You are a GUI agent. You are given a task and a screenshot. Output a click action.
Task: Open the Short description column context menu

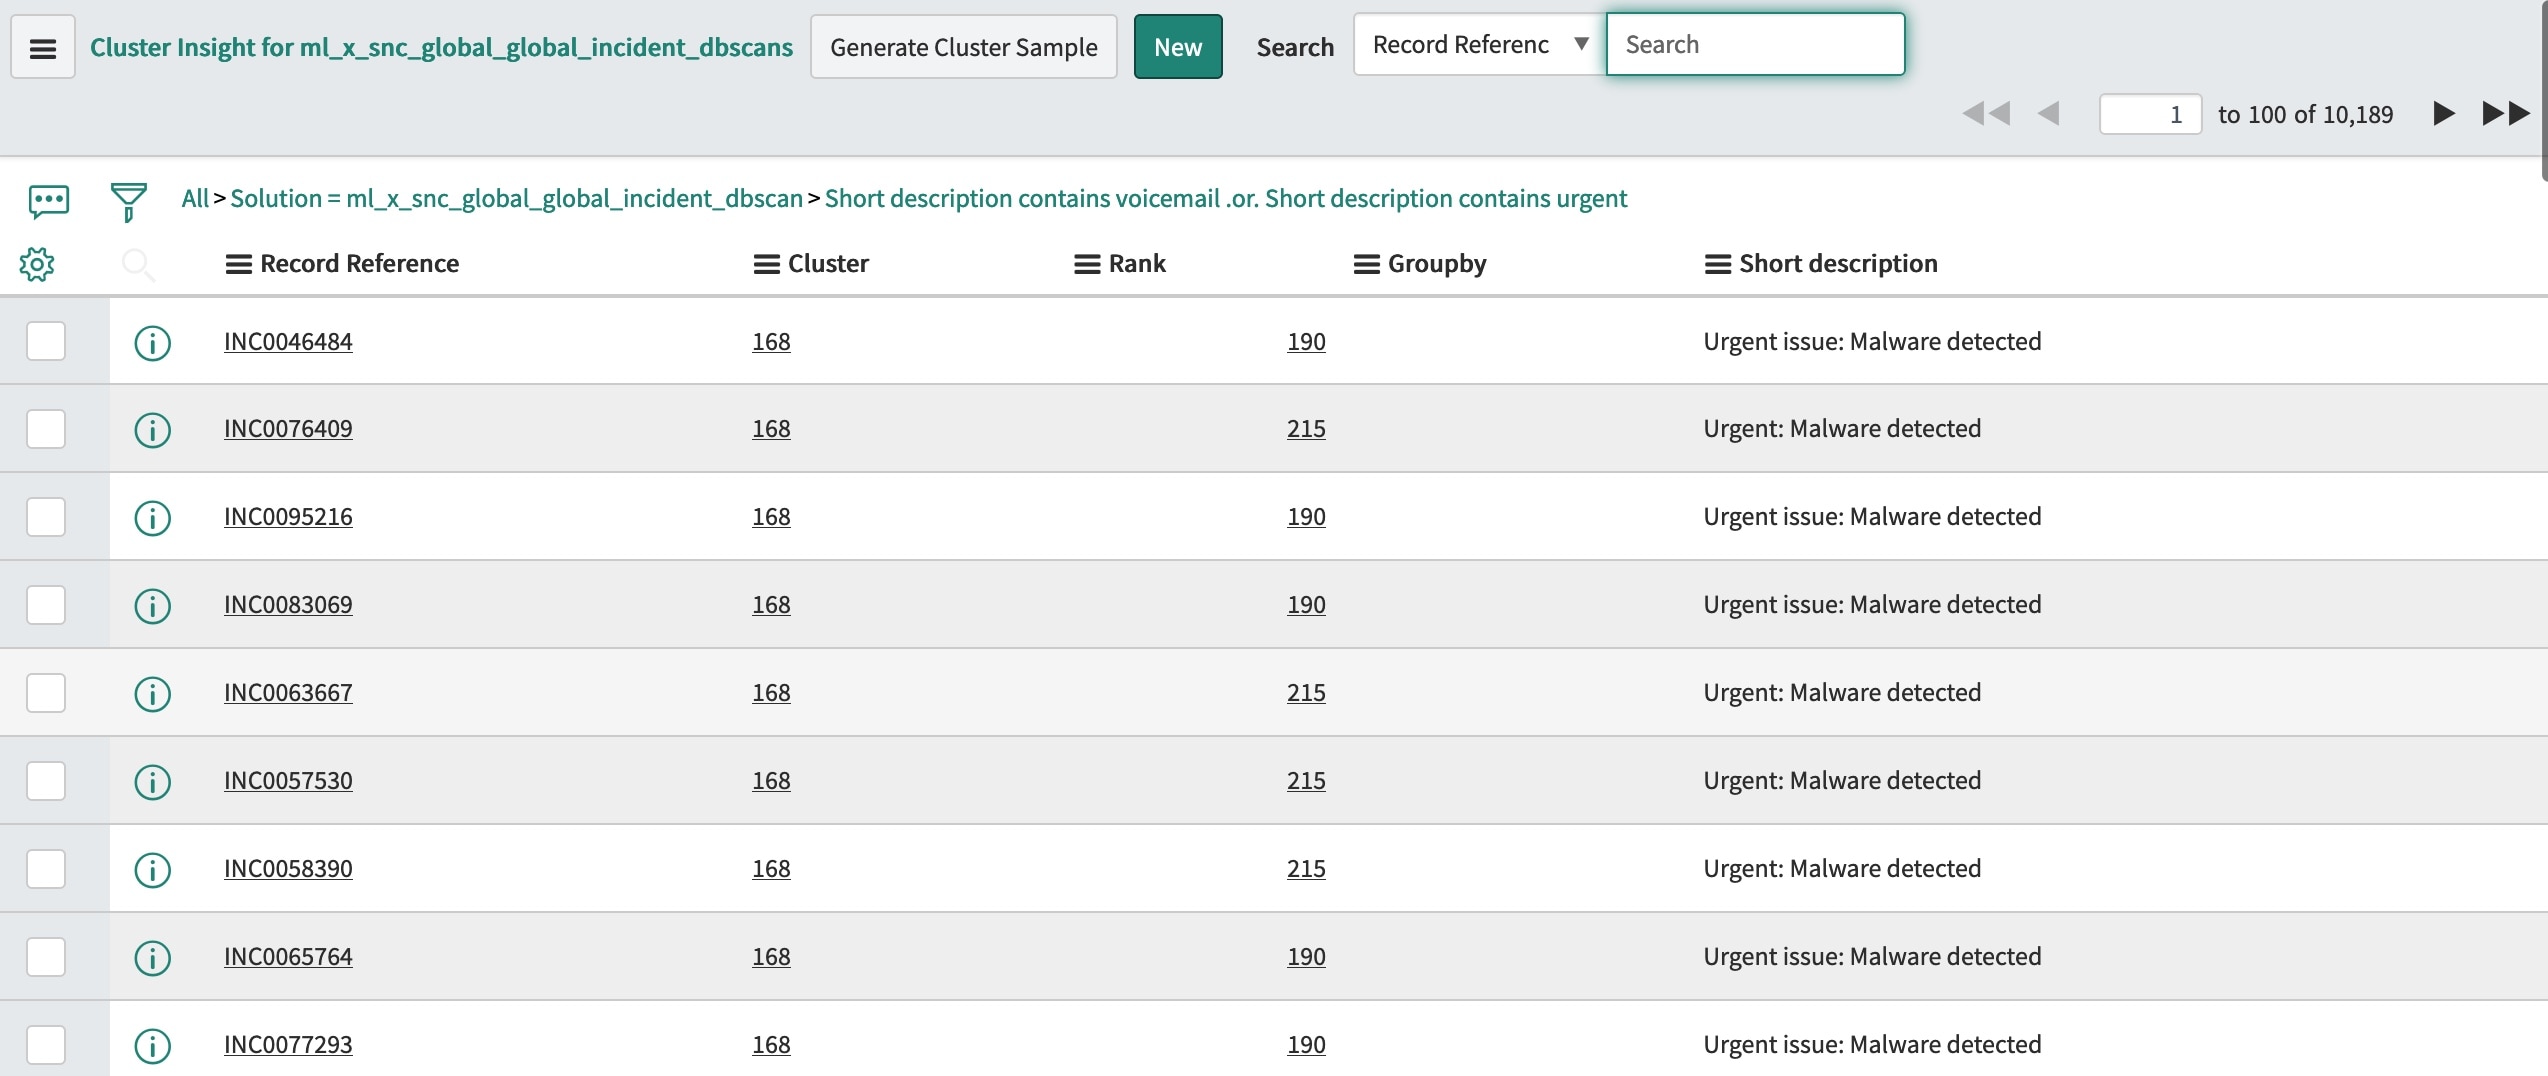pos(1718,263)
